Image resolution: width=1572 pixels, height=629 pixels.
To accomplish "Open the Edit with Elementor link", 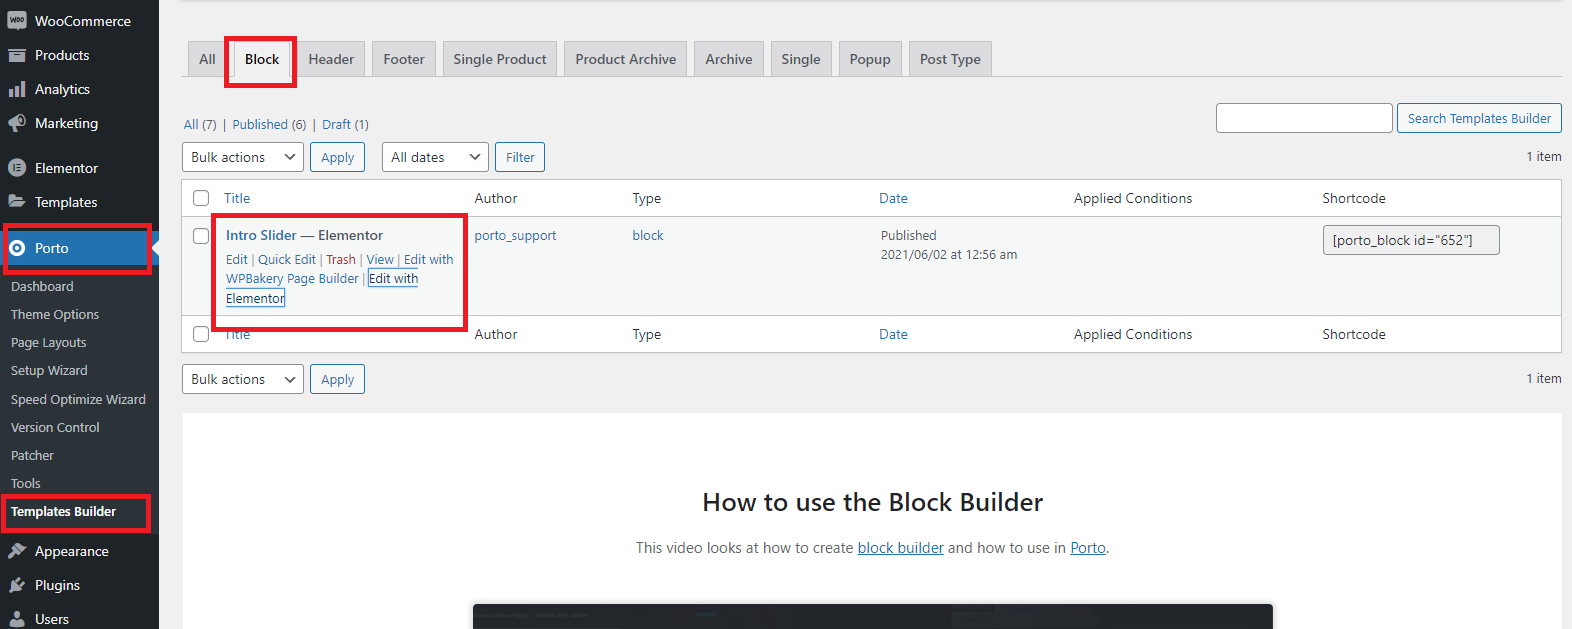I will (x=322, y=288).
